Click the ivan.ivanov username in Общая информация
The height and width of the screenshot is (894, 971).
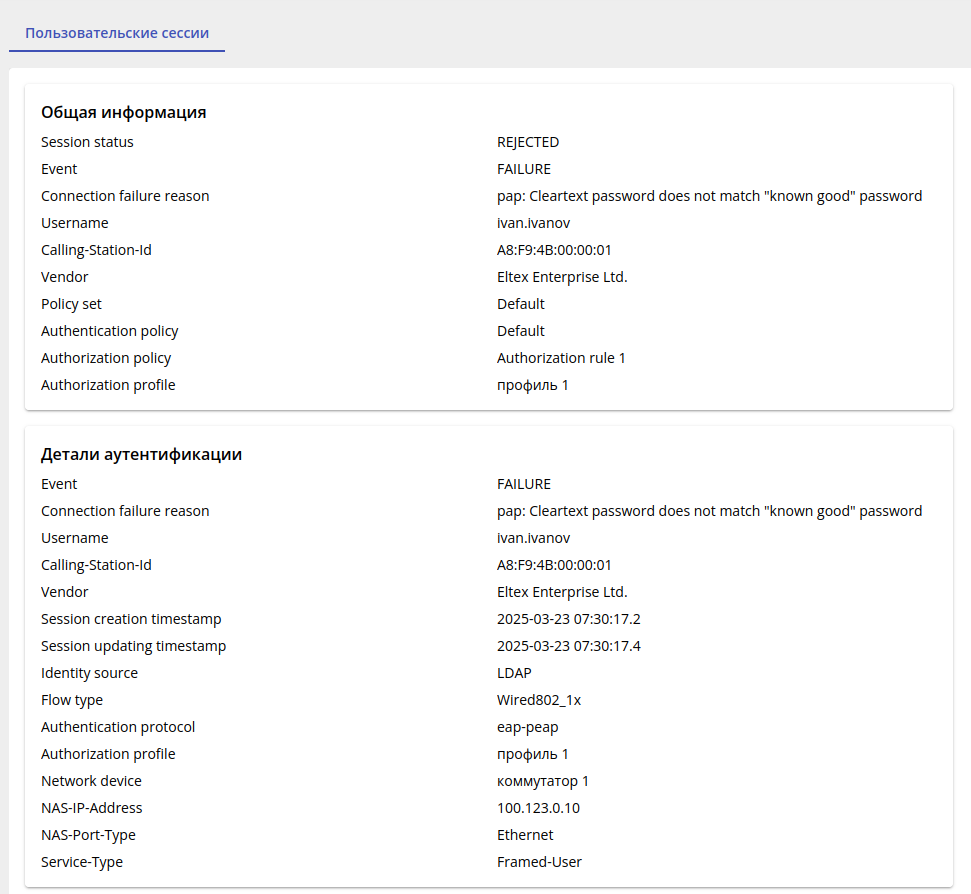pos(533,223)
